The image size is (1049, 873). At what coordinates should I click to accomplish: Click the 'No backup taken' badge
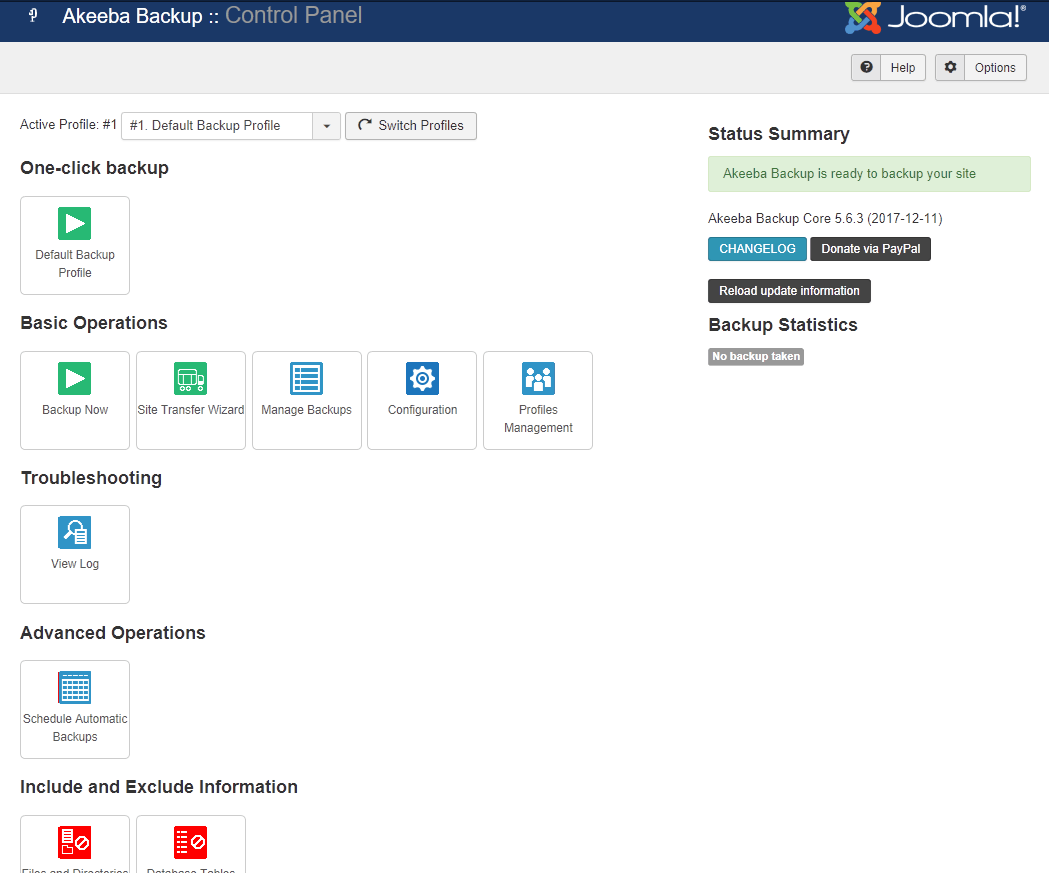756,357
